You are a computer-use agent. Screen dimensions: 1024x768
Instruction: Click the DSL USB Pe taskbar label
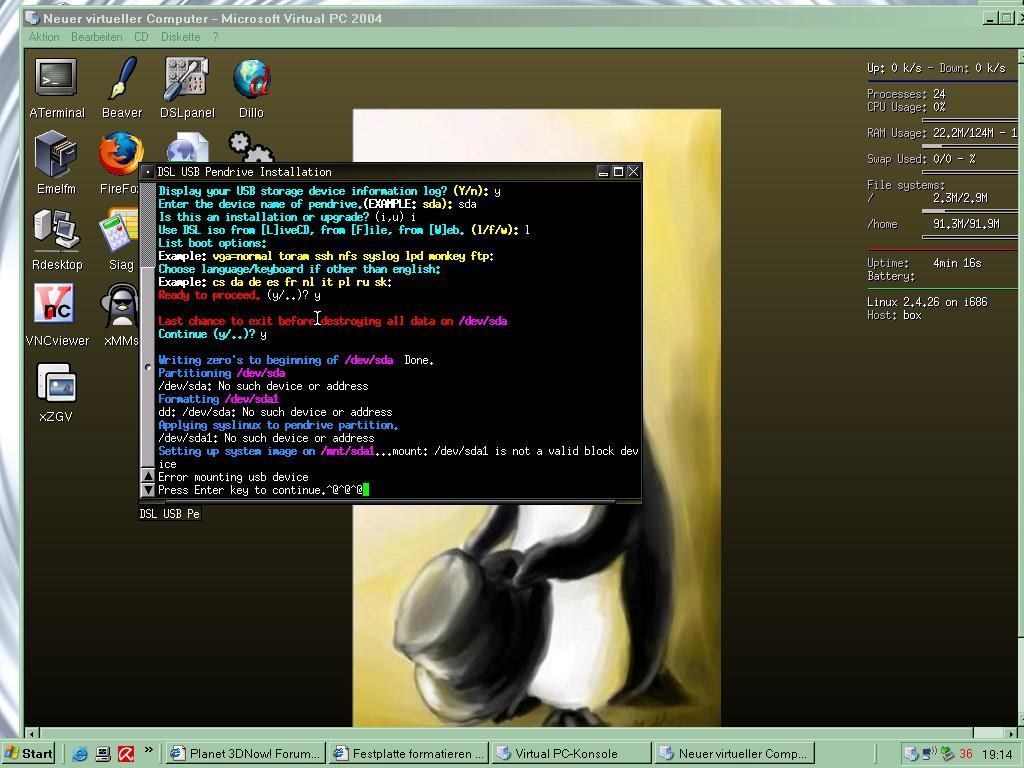(170, 514)
